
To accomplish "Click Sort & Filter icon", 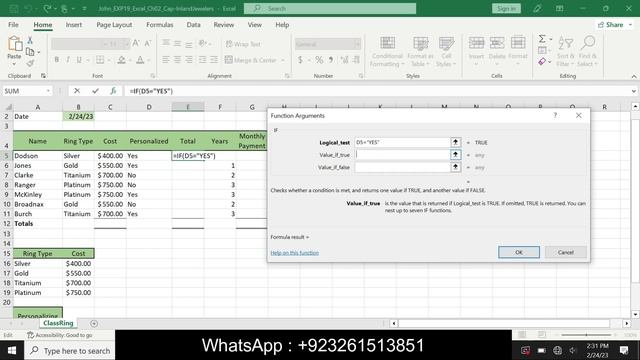I will [565, 43].
